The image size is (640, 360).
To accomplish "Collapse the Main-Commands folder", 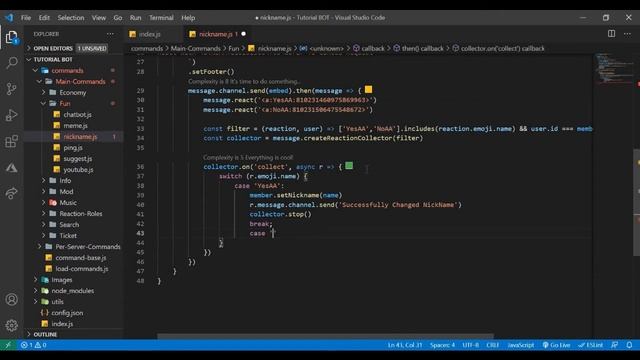I will coord(73,81).
